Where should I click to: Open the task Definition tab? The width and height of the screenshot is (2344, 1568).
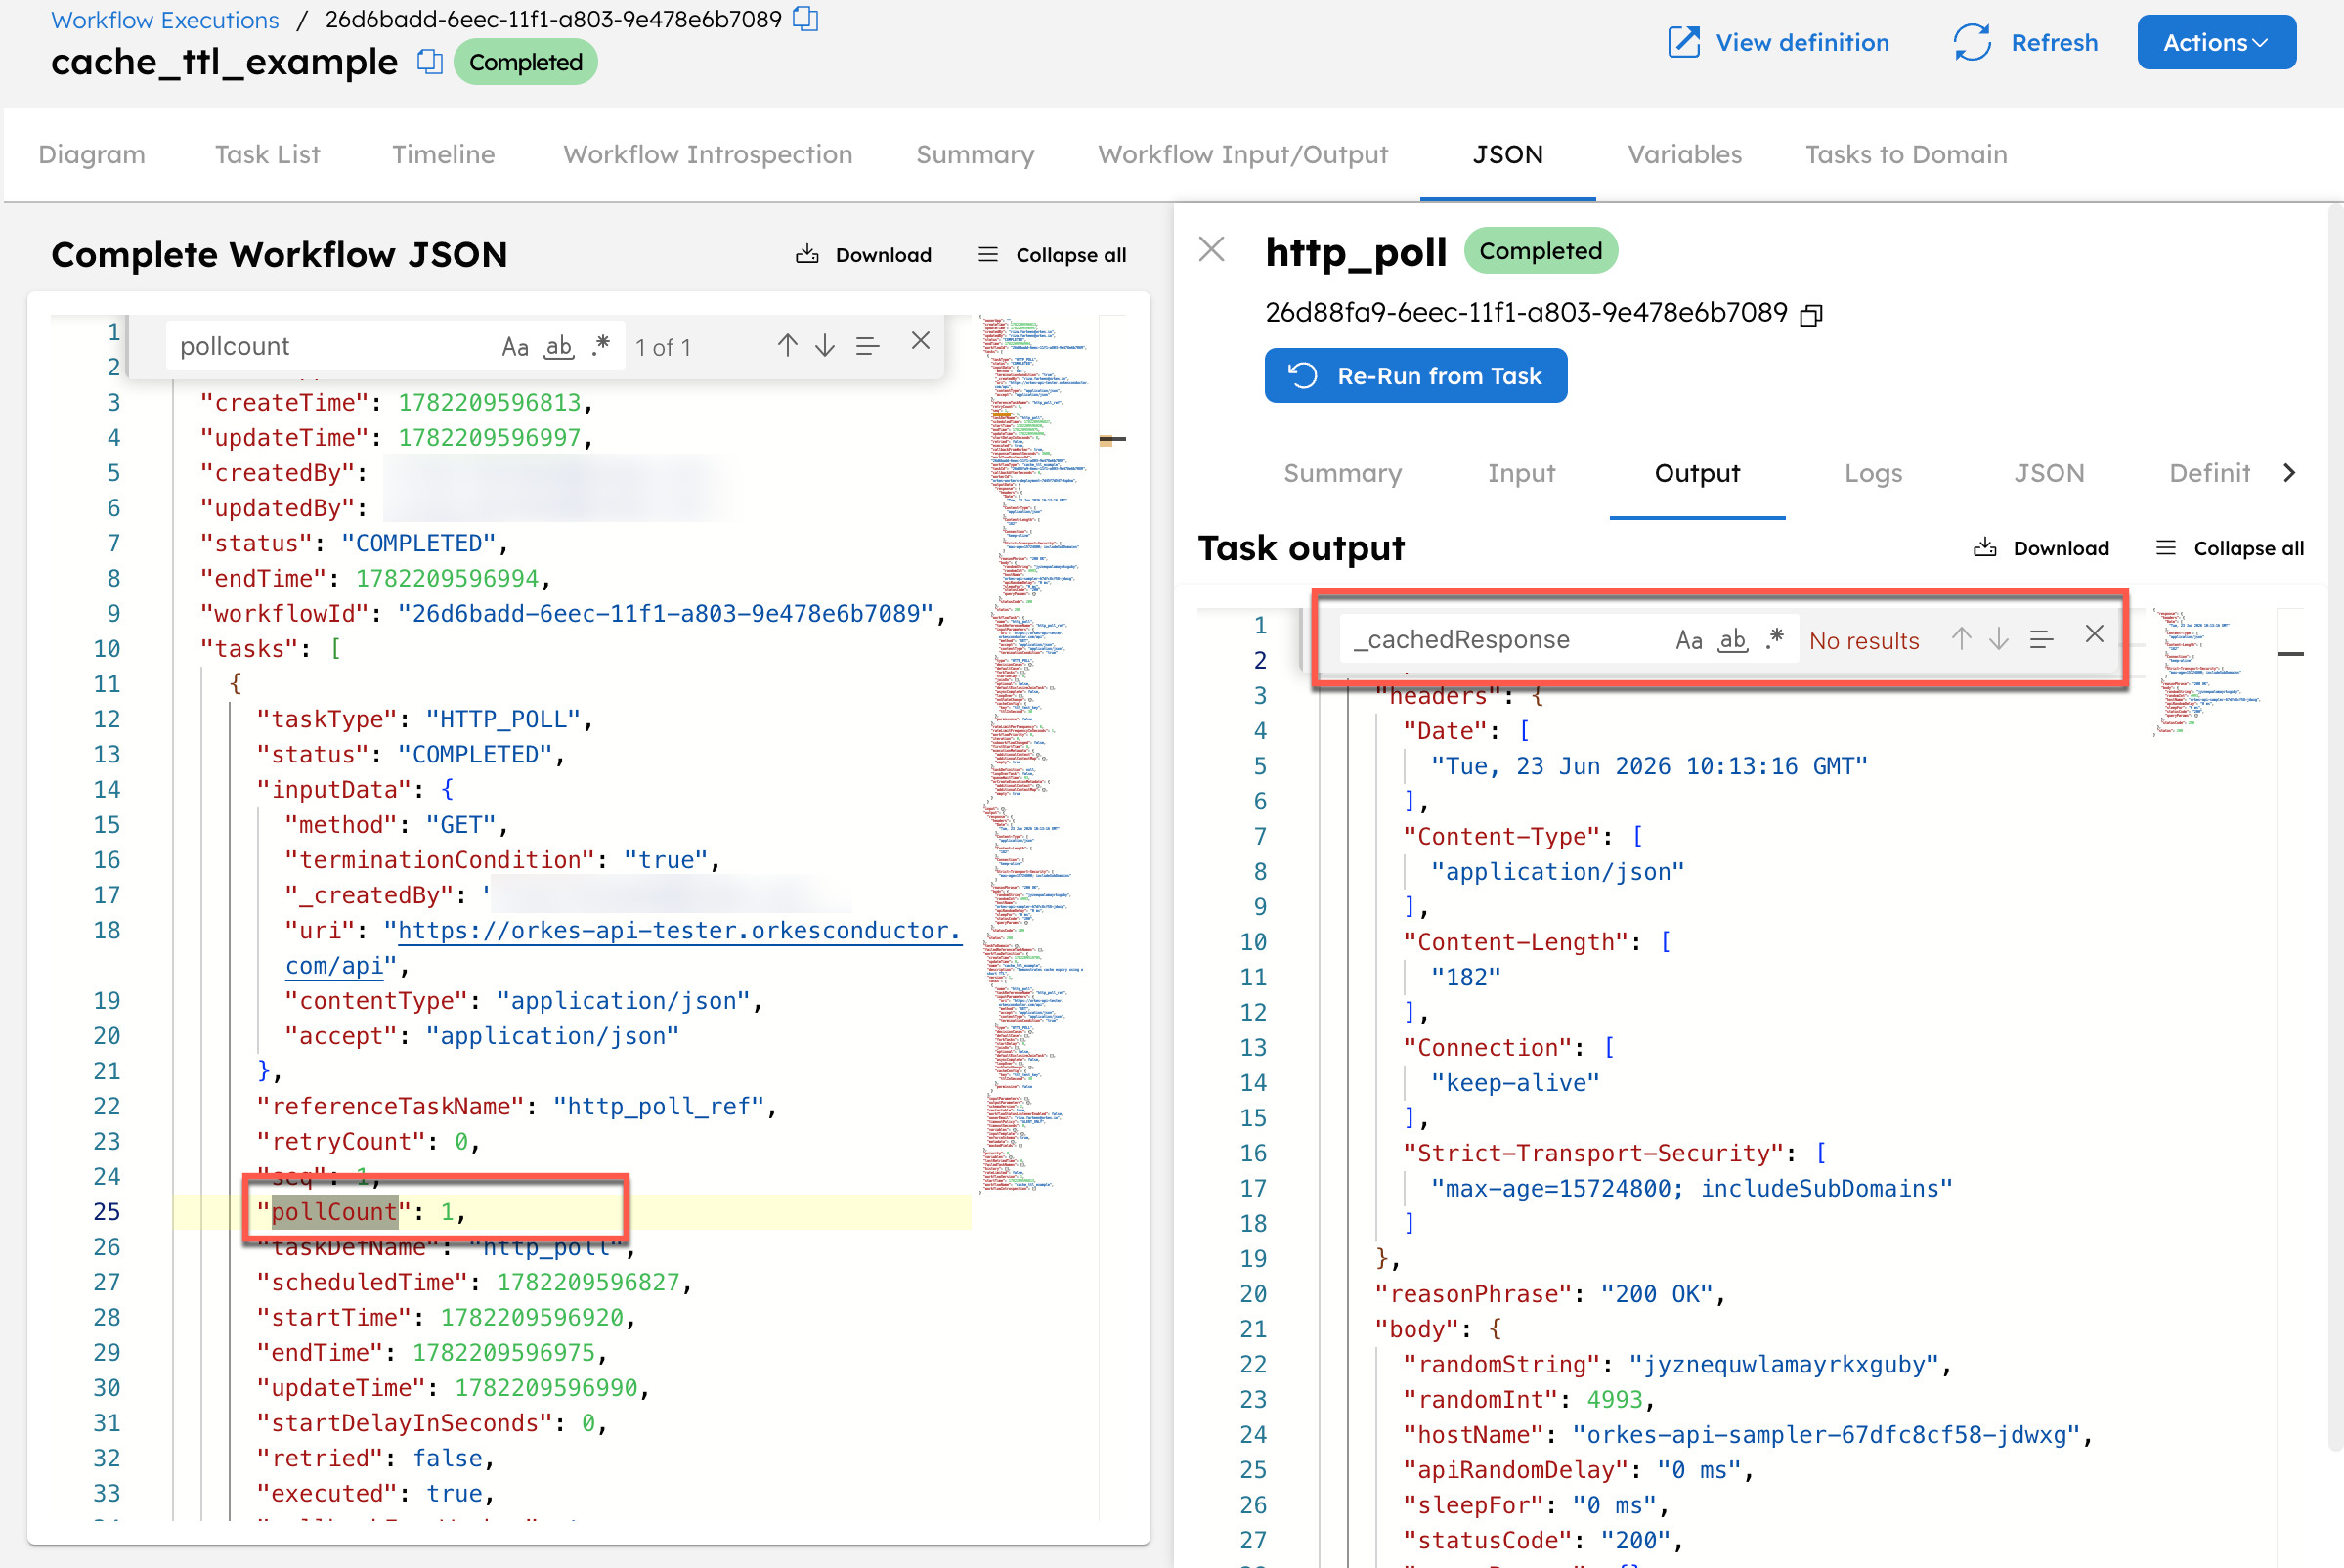(x=2209, y=473)
